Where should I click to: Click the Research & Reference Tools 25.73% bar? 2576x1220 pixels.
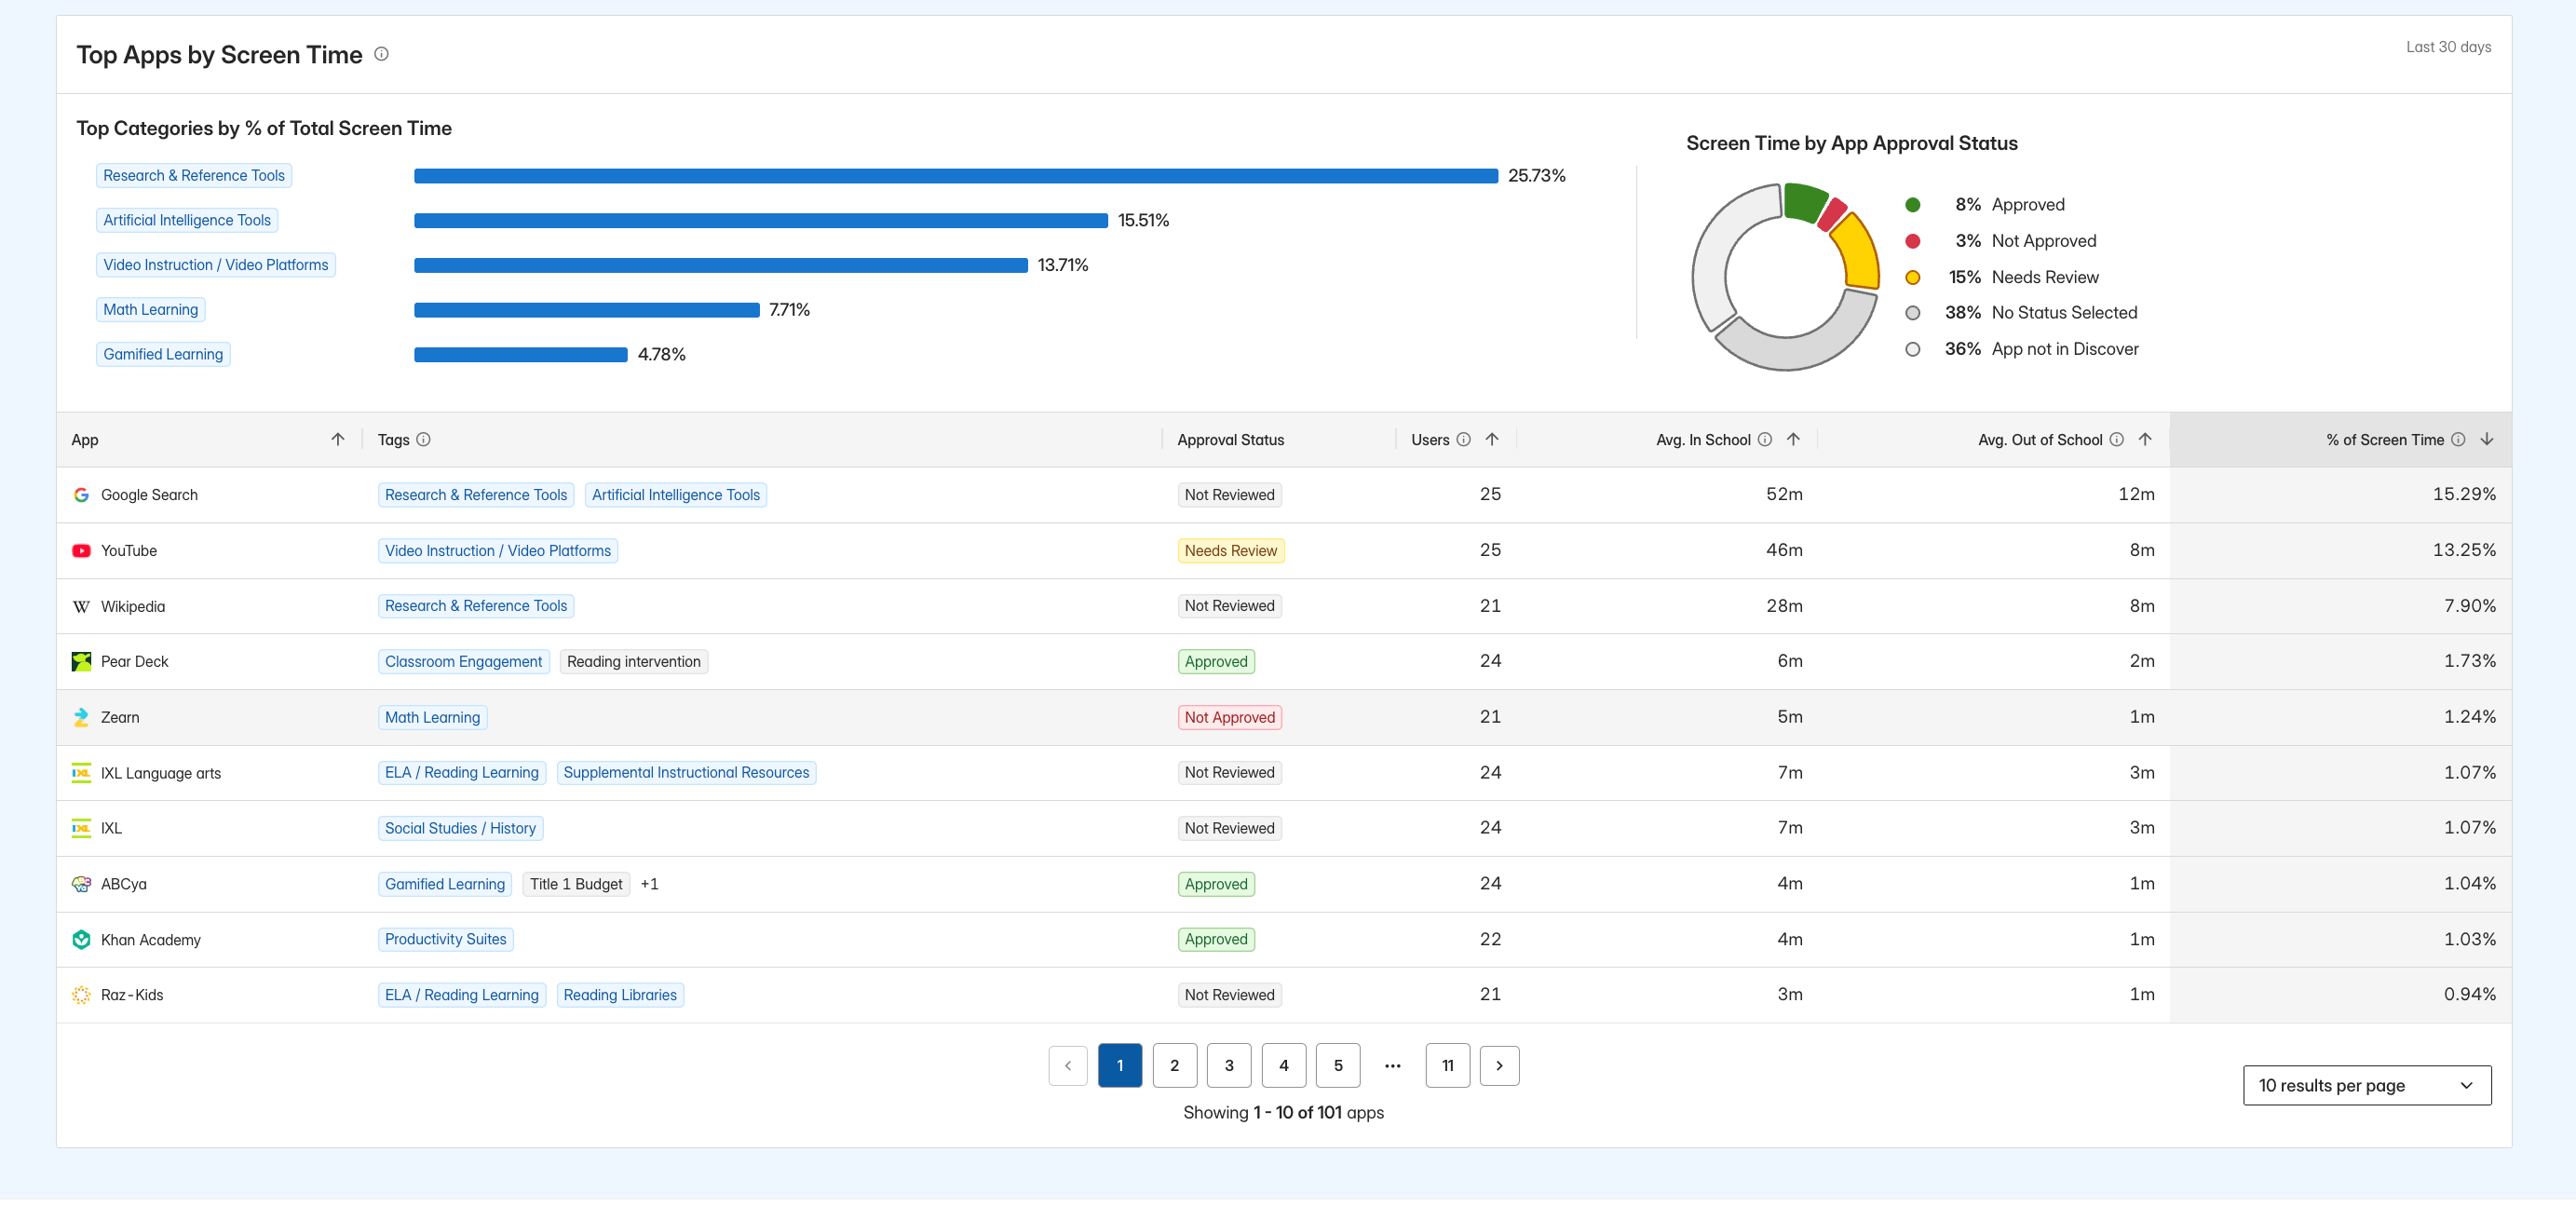pyautogui.click(x=956, y=176)
